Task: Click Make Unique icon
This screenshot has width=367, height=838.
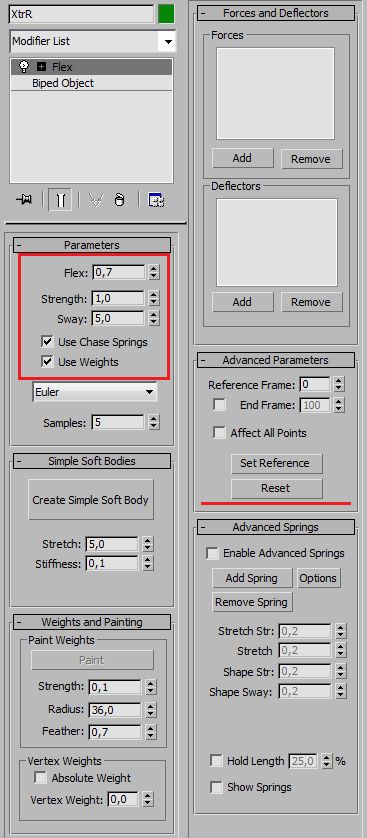Action: [95, 200]
